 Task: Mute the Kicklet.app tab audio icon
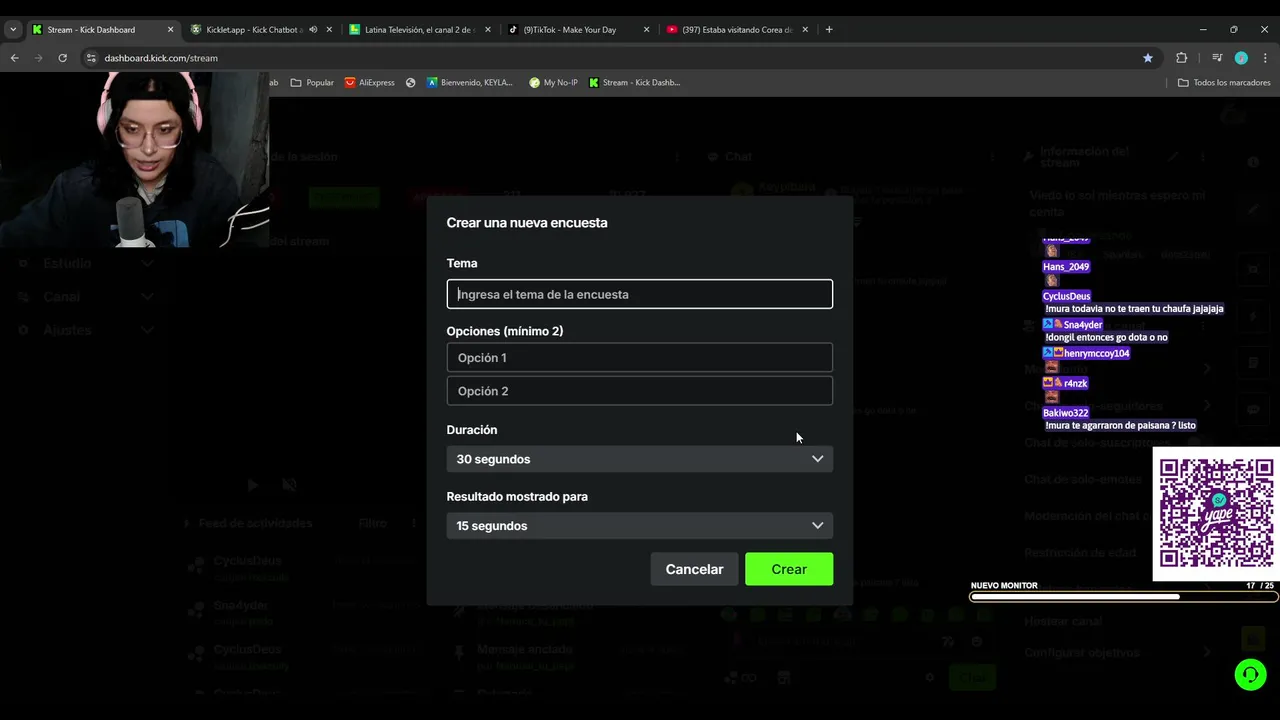click(313, 30)
